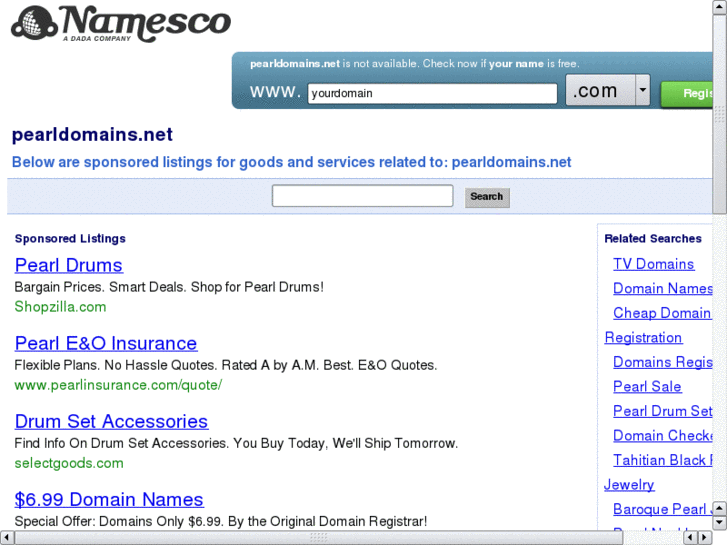Click the yourdomain input field
Viewport: 727px width, 545px height.
pyautogui.click(x=432, y=93)
